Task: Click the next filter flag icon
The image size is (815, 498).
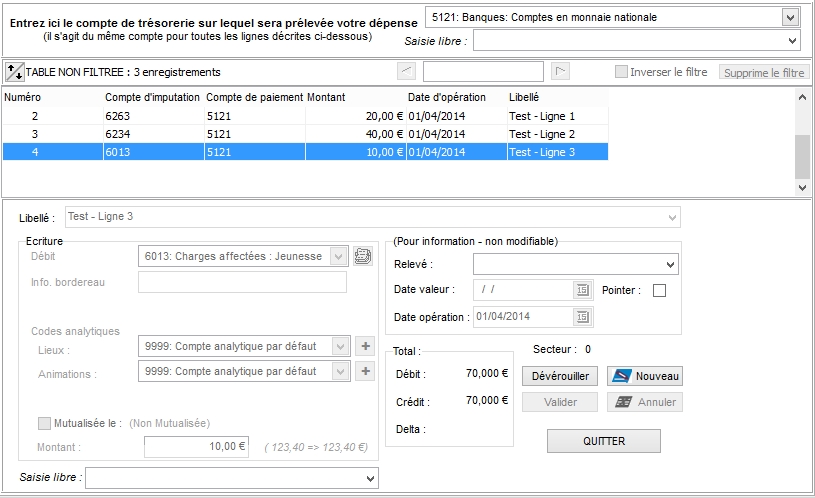Action: 561,71
